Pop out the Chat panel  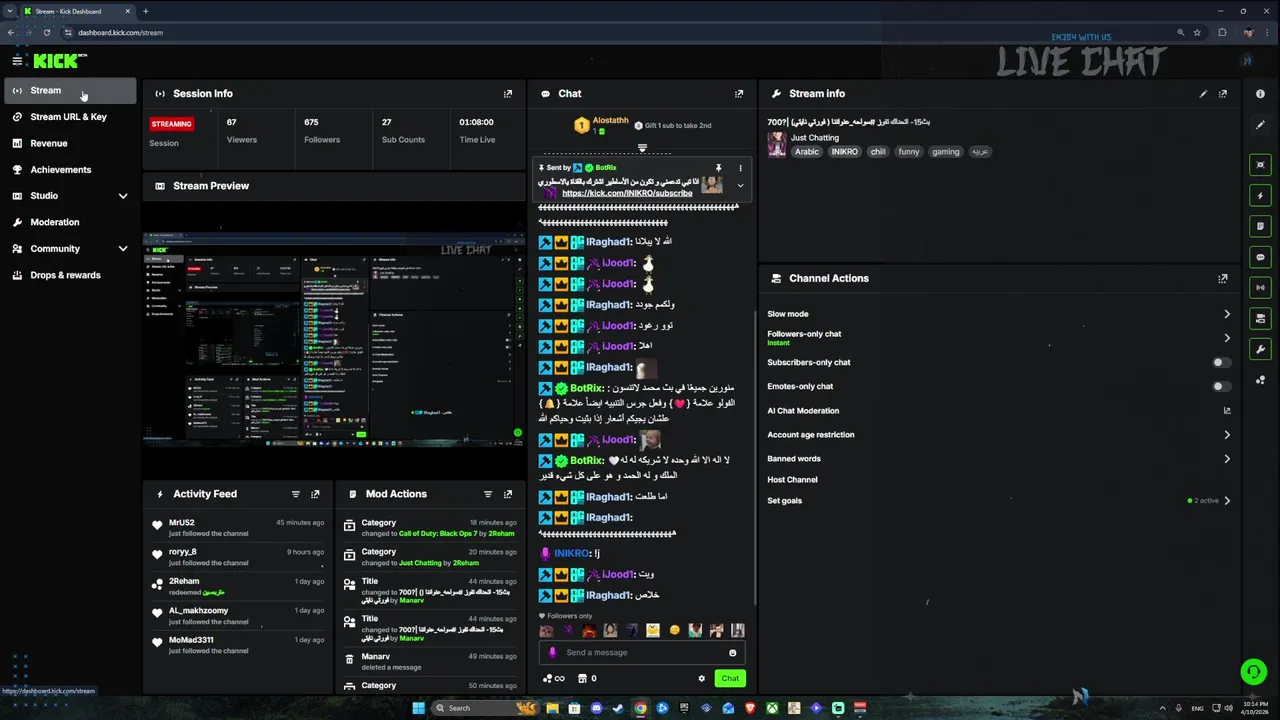[739, 94]
